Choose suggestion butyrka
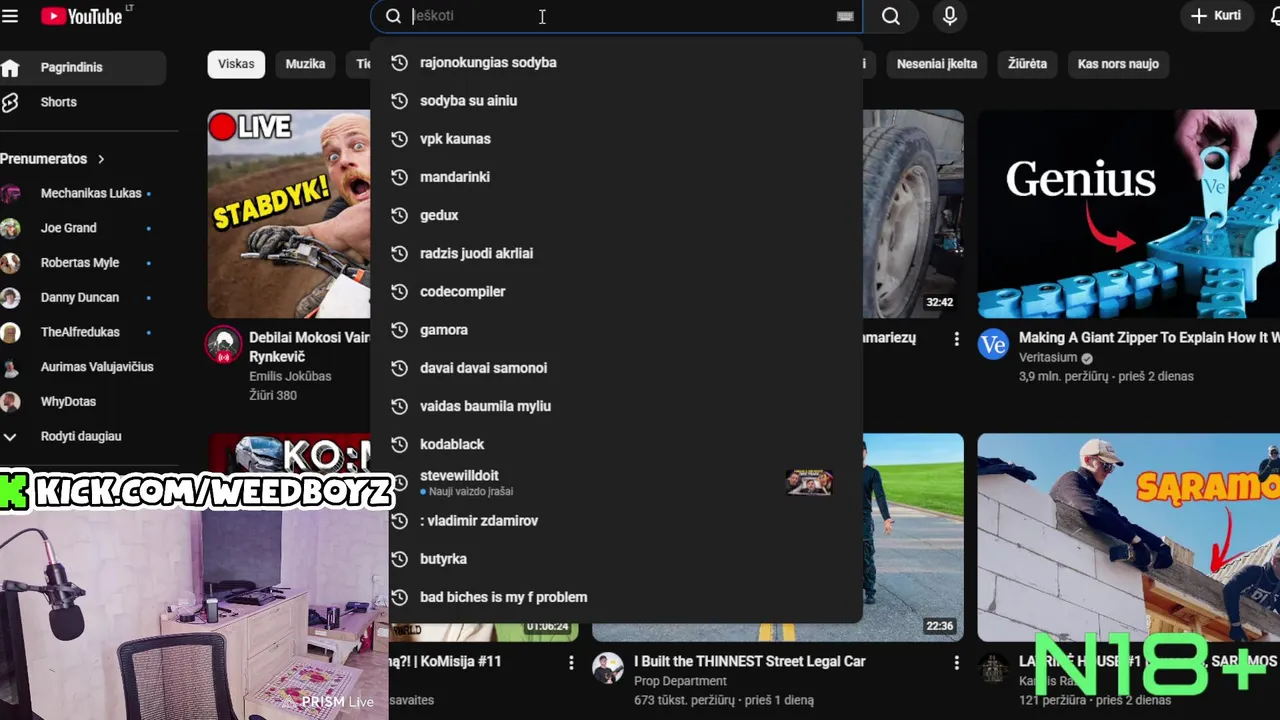Image resolution: width=1280 pixels, height=720 pixels. coord(616,559)
